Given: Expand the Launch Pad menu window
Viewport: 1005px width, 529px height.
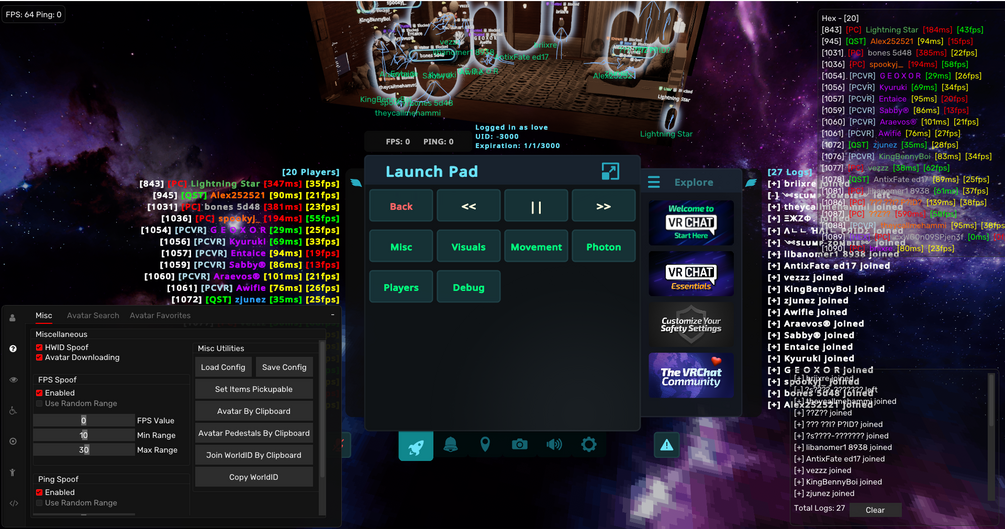Looking at the screenshot, I should pyautogui.click(x=610, y=171).
